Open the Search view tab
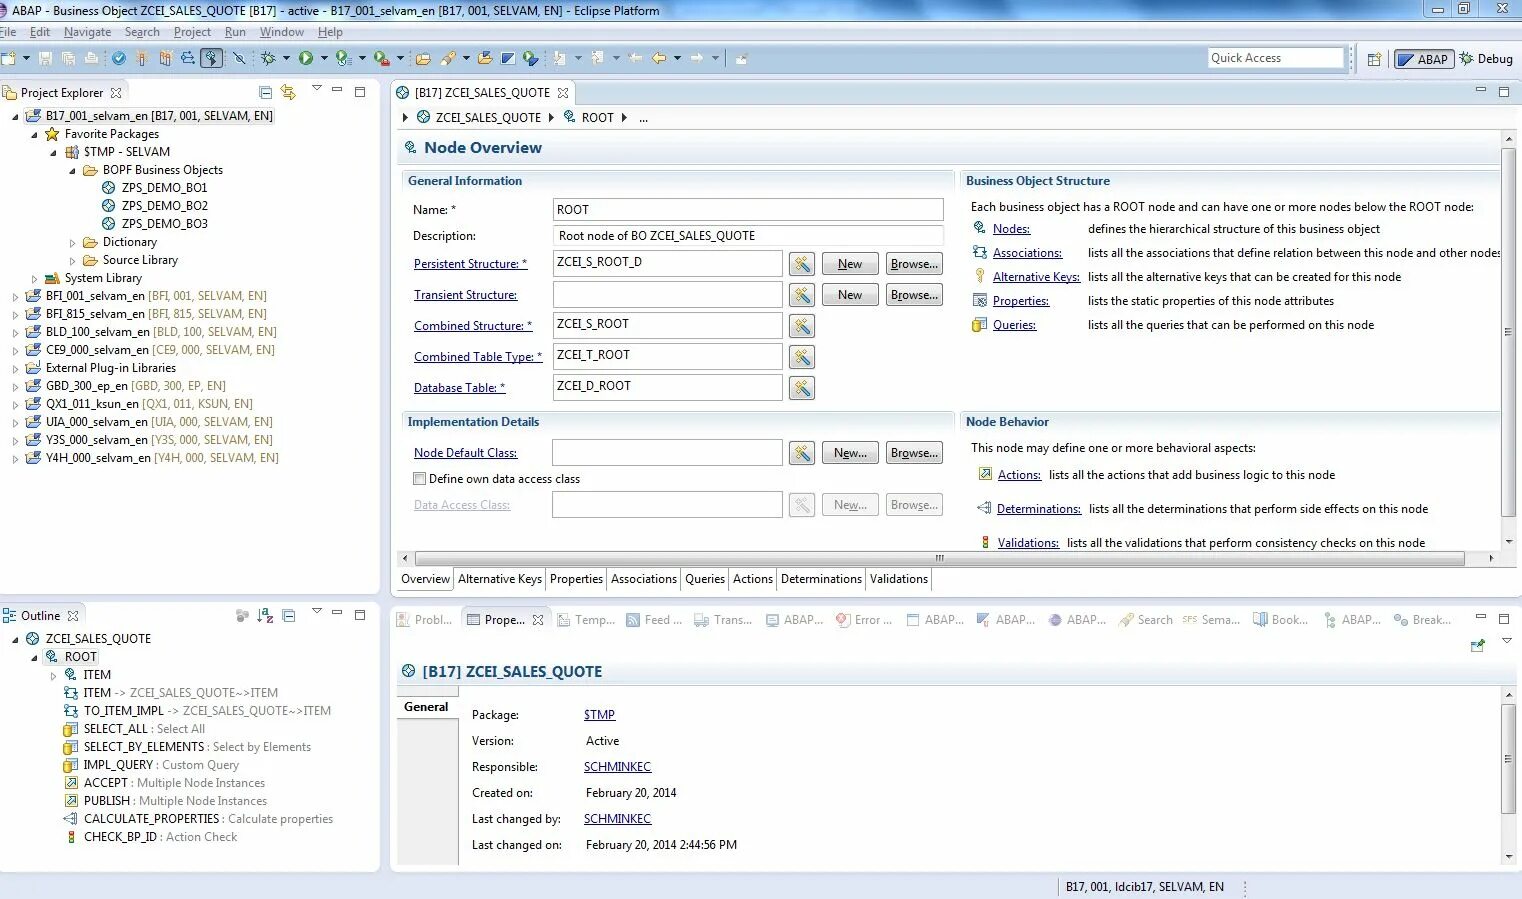This screenshot has height=899, width=1522. (x=1146, y=620)
